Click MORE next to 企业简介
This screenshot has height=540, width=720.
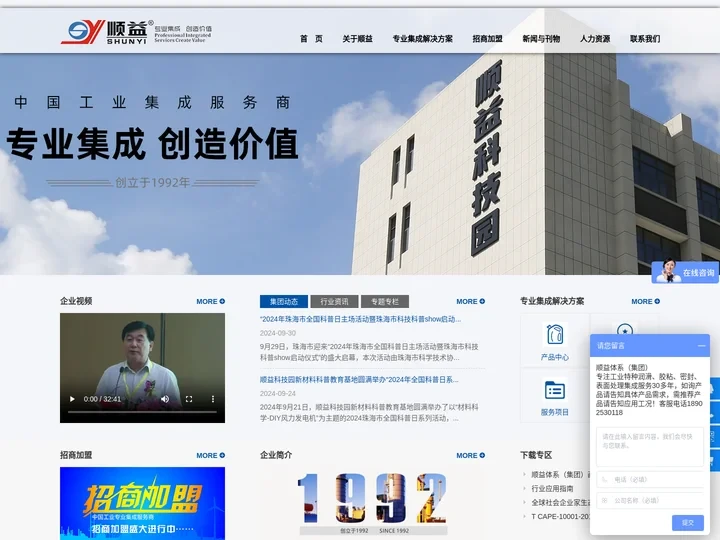coord(471,455)
